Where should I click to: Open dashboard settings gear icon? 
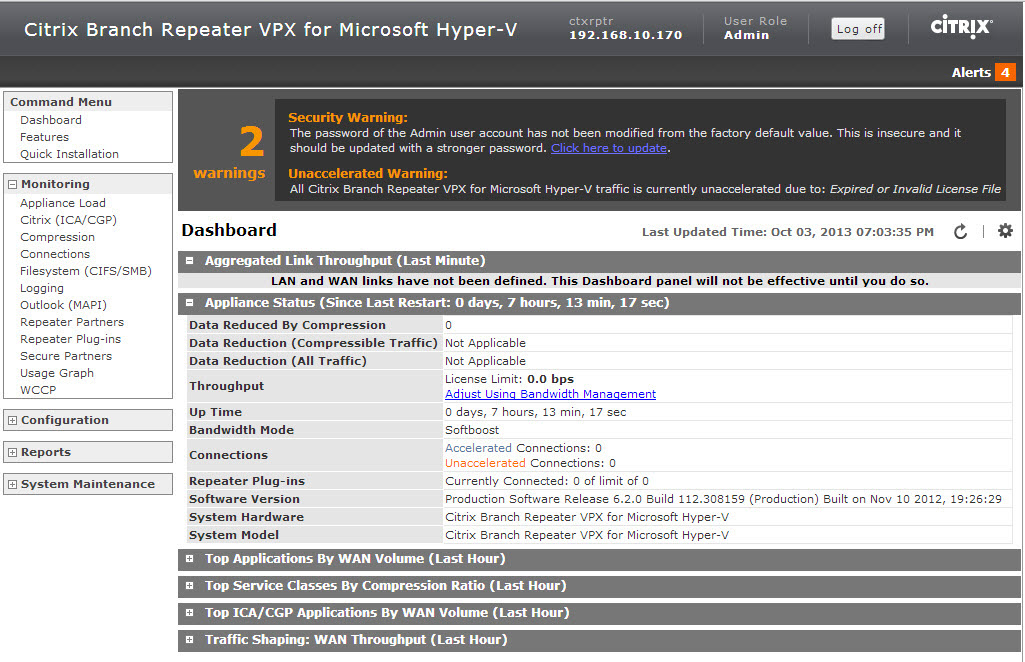pos(1005,231)
